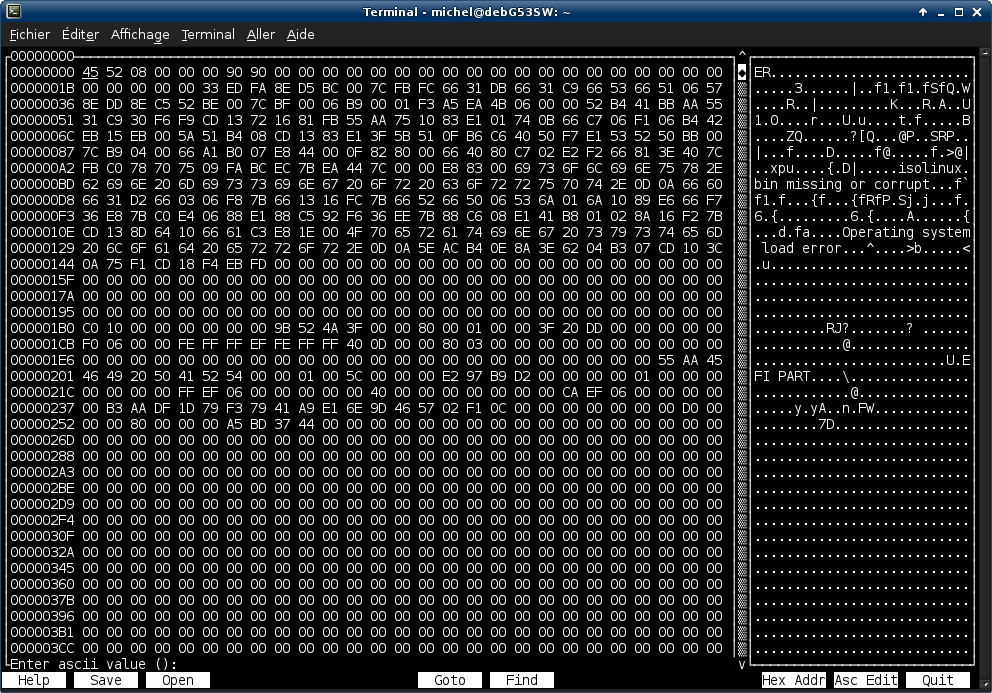This screenshot has width=992, height=693.
Task: Click the Open button
Action: pyautogui.click(x=178, y=680)
